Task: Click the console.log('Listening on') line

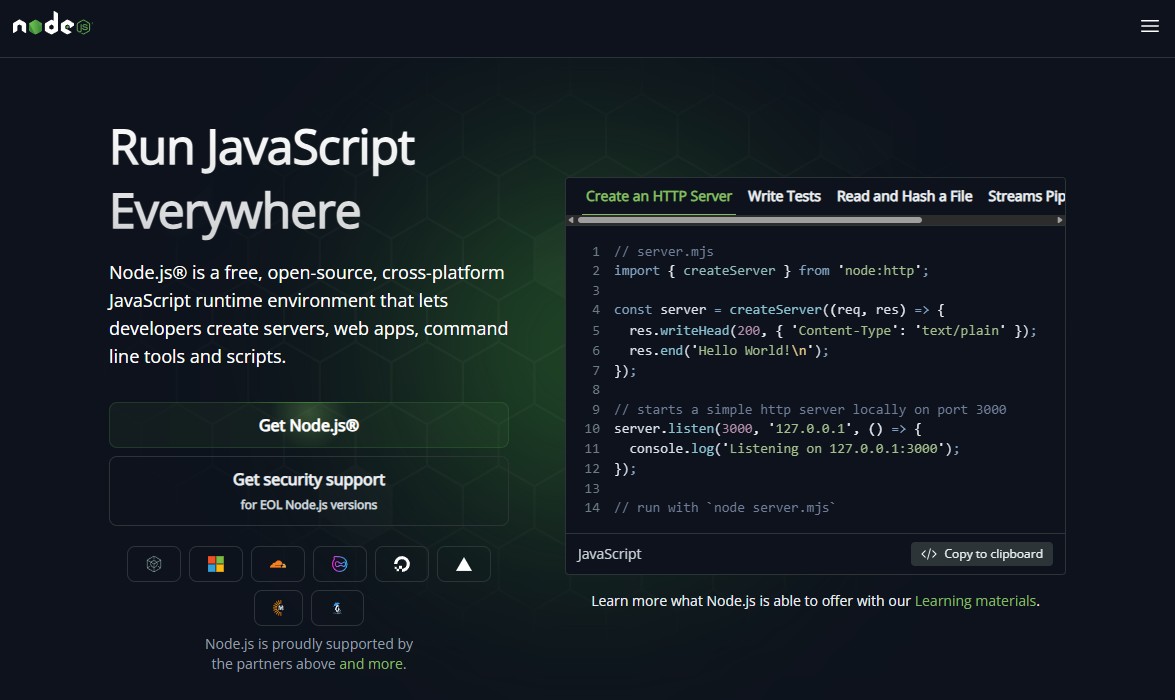Action: (794, 449)
